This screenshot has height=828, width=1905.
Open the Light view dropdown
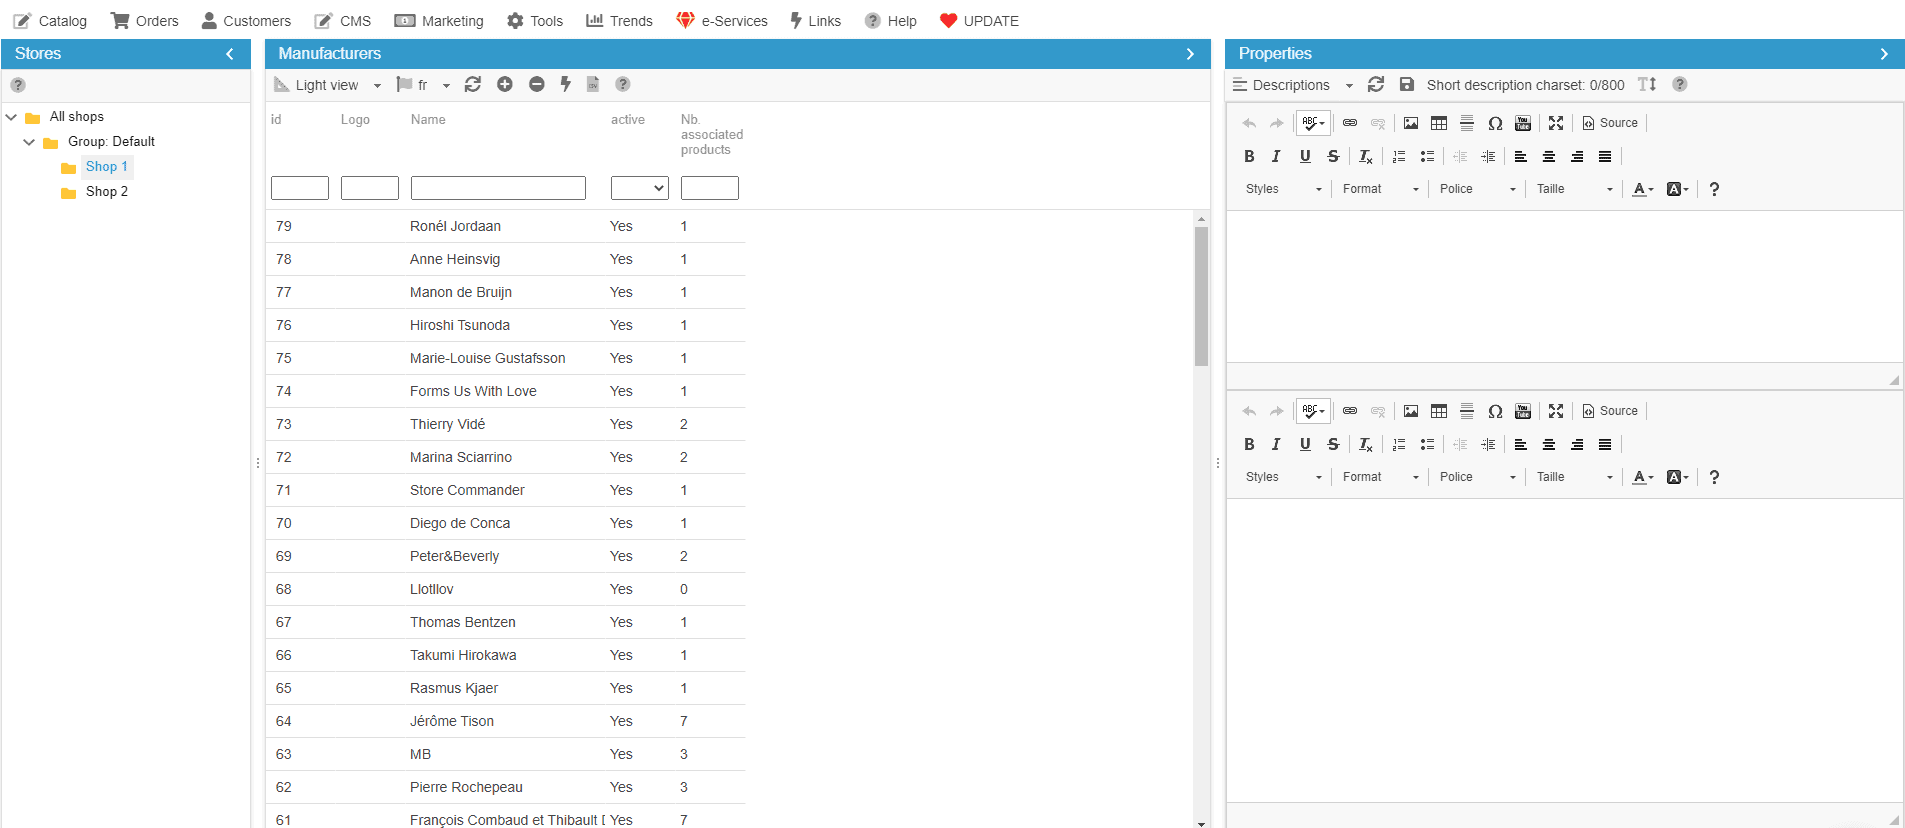pyautogui.click(x=329, y=85)
